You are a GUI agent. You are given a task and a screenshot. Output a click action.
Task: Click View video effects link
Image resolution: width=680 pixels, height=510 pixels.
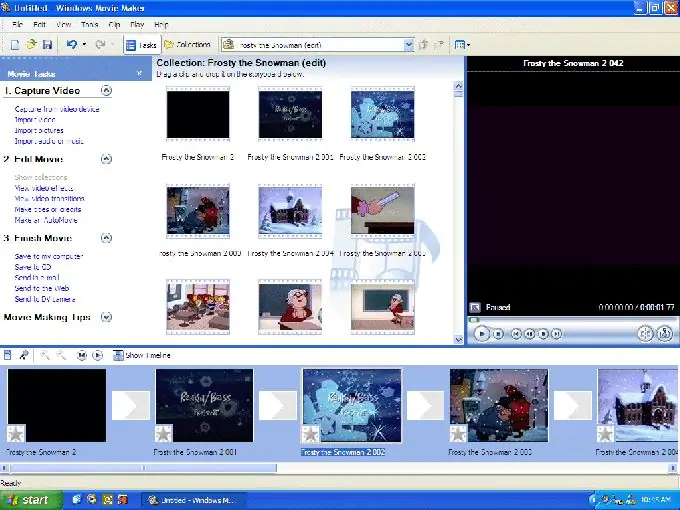[44, 188]
